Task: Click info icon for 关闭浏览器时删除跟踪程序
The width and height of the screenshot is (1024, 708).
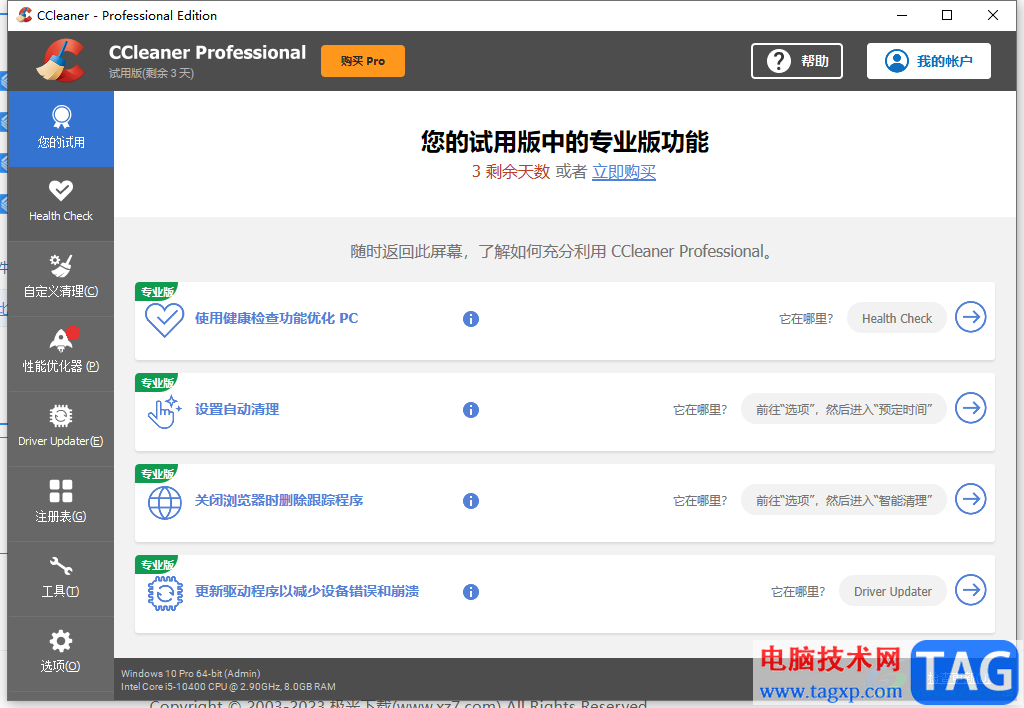Action: [x=471, y=501]
